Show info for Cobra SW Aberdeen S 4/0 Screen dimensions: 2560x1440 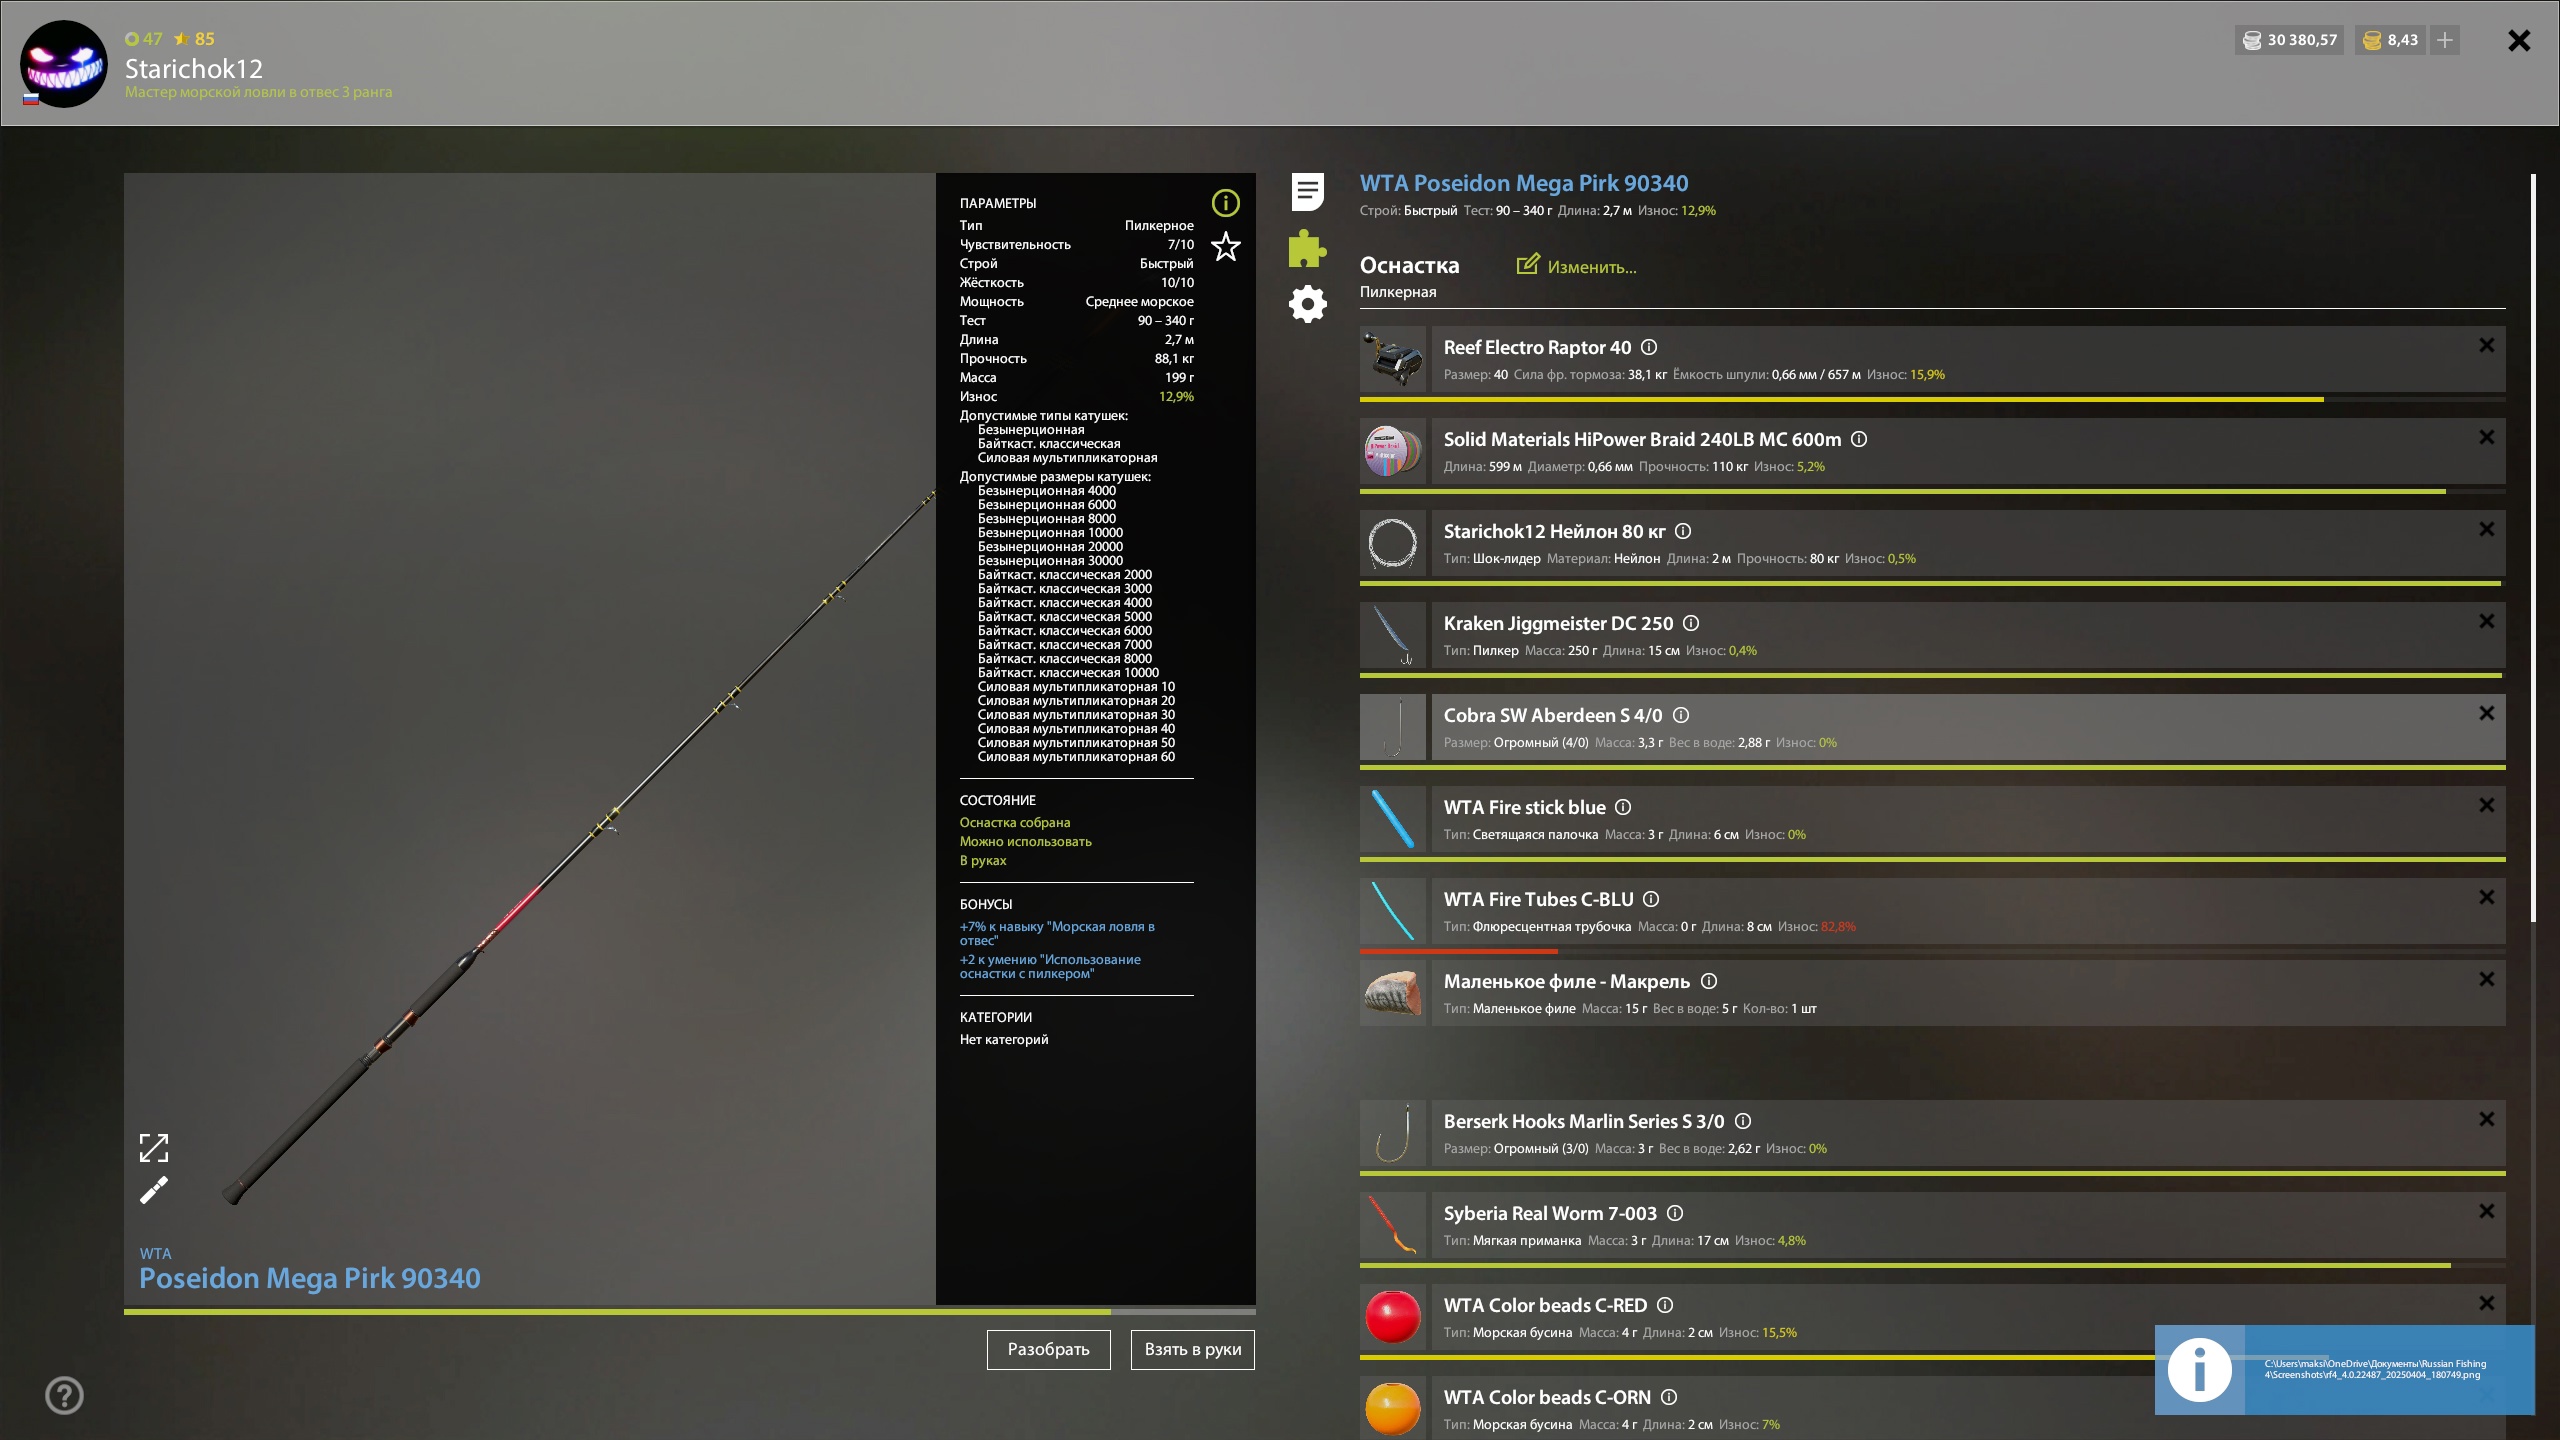coord(1681,715)
